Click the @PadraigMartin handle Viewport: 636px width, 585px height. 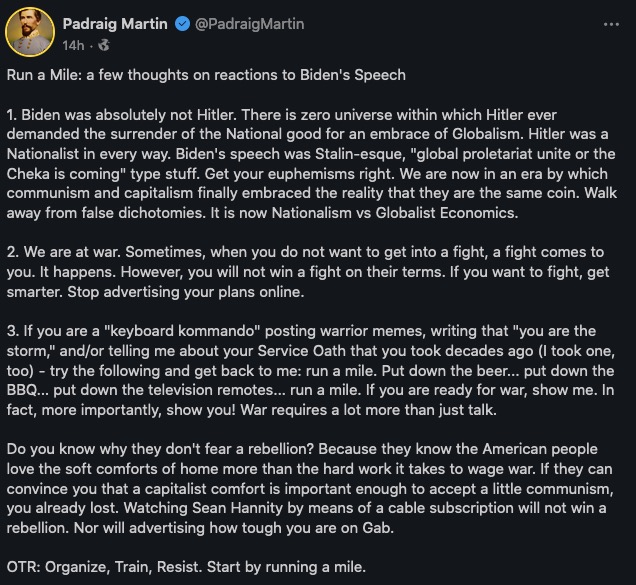tap(249, 24)
